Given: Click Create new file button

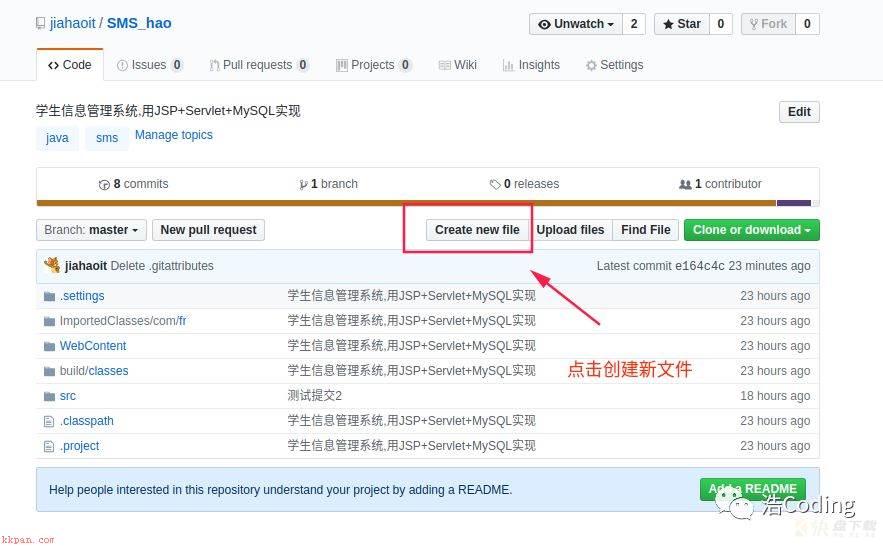Looking at the screenshot, I should tap(477, 230).
